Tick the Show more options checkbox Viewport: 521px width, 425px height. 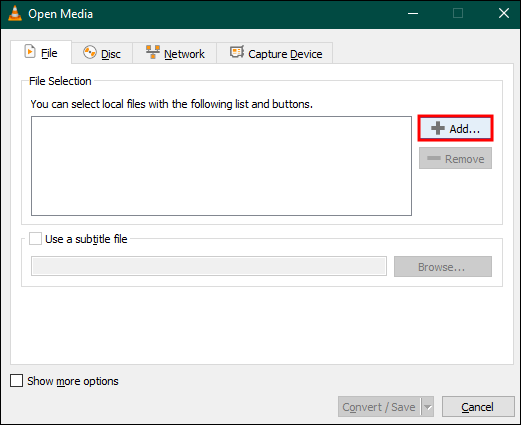coord(16,380)
